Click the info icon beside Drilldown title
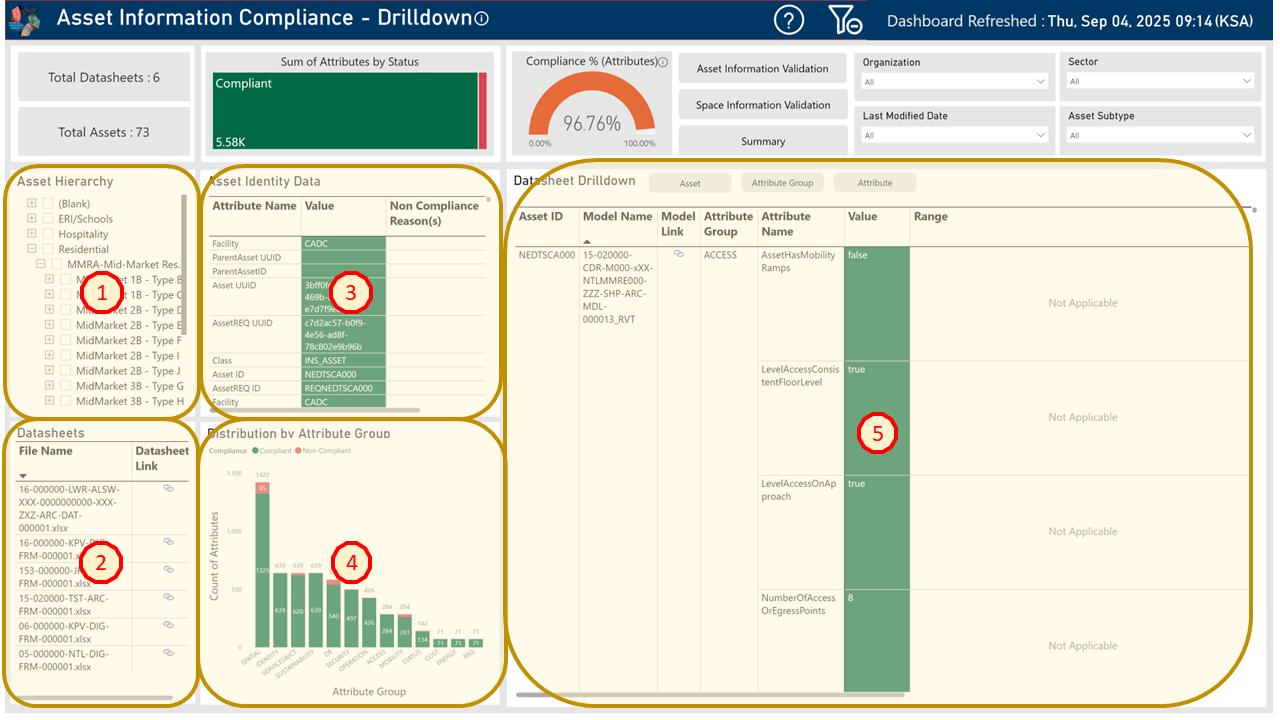The width and height of the screenshot is (1280, 720). point(482,19)
